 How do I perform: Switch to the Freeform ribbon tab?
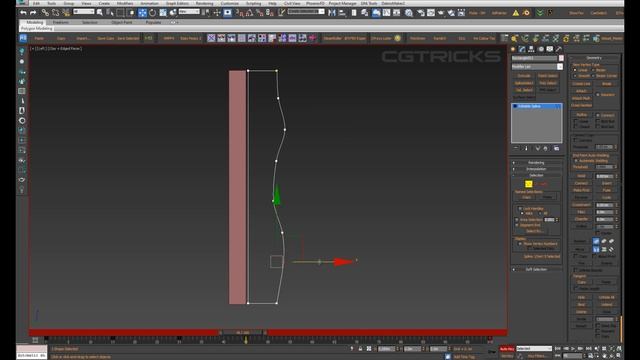[61, 22]
